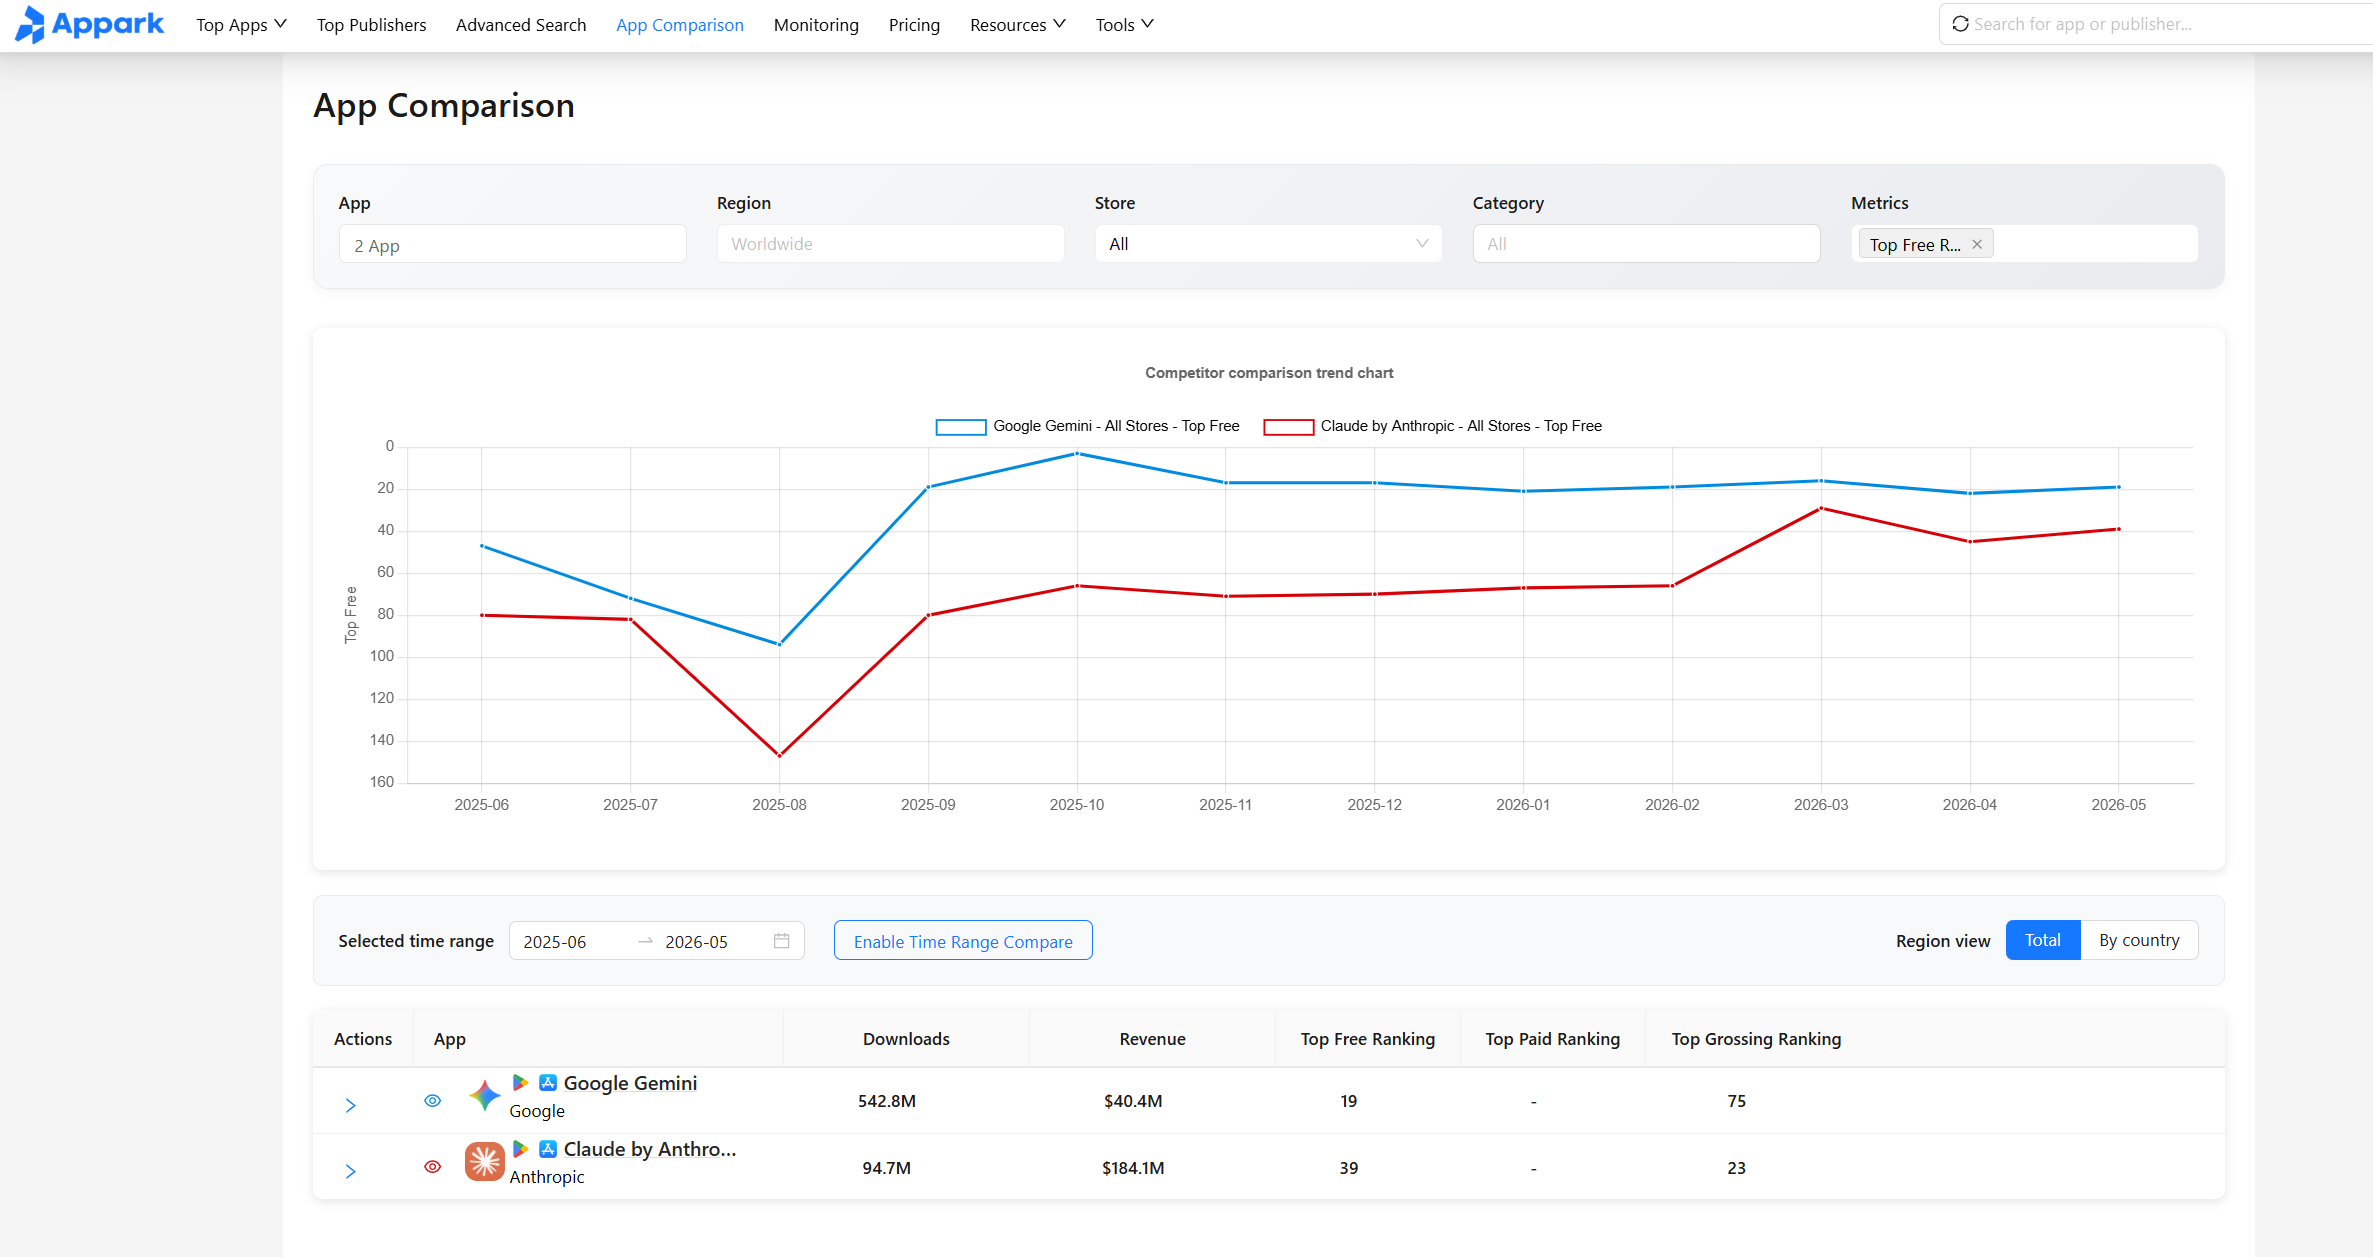Expand the Google Gemini row
Screen dimensions: 2373x1257
click(351, 1105)
